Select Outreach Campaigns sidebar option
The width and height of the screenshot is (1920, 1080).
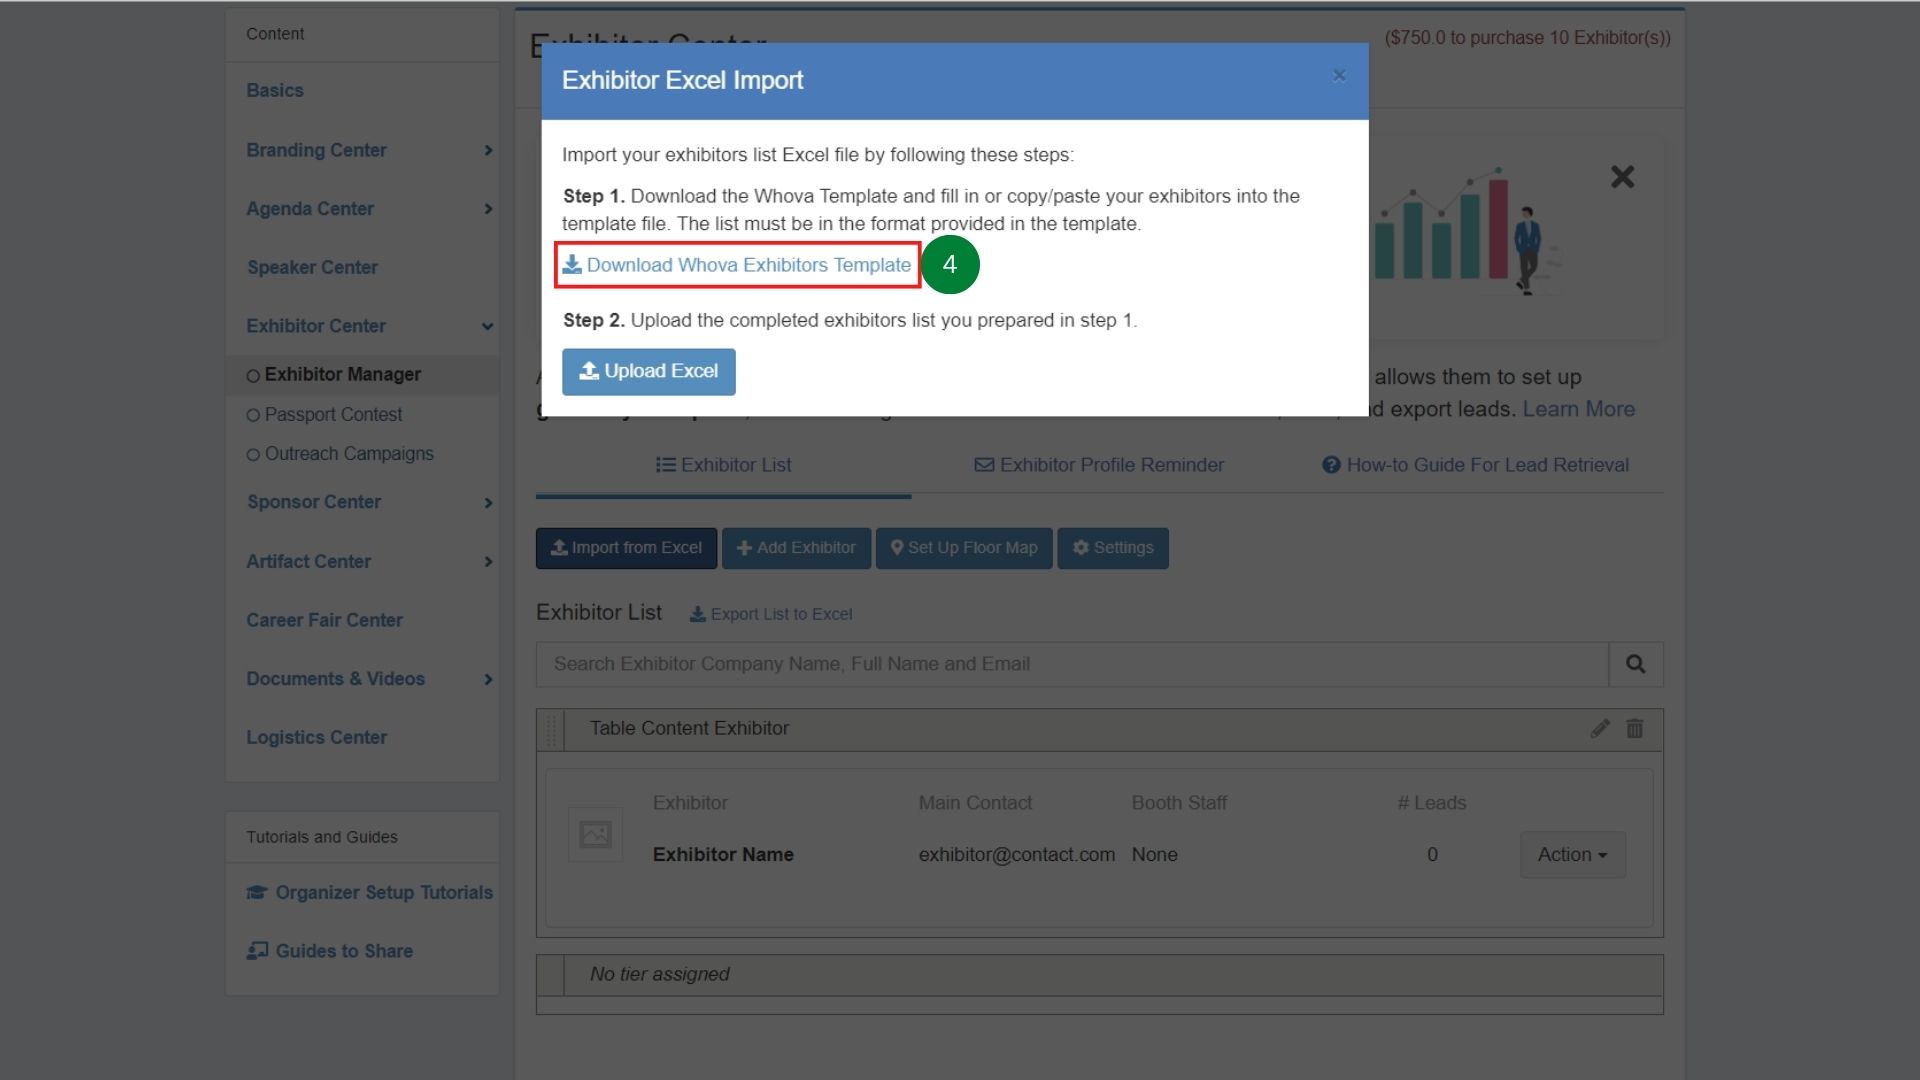[x=348, y=454]
